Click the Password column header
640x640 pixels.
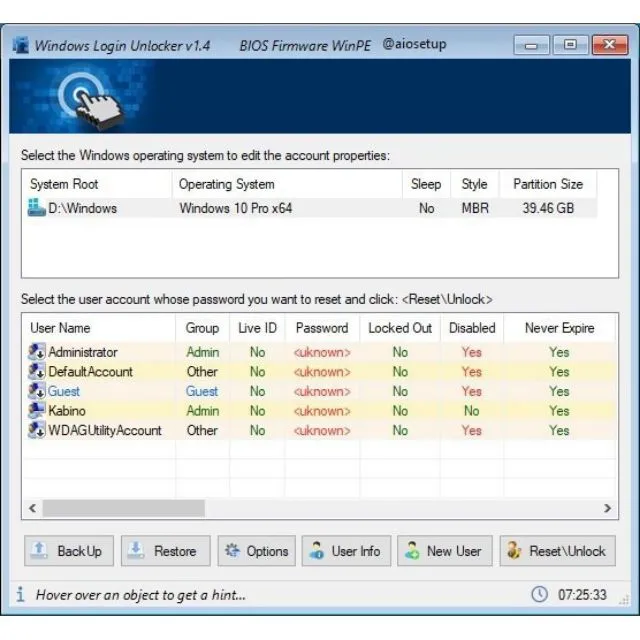(x=322, y=328)
